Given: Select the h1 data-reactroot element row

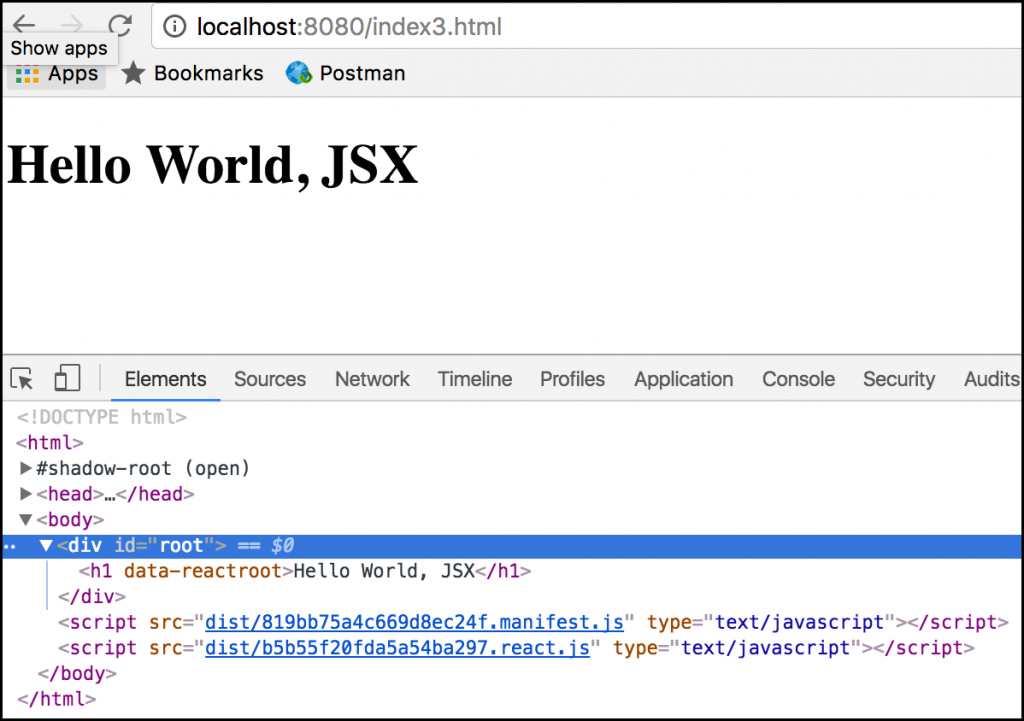Looking at the screenshot, I should tap(305, 571).
